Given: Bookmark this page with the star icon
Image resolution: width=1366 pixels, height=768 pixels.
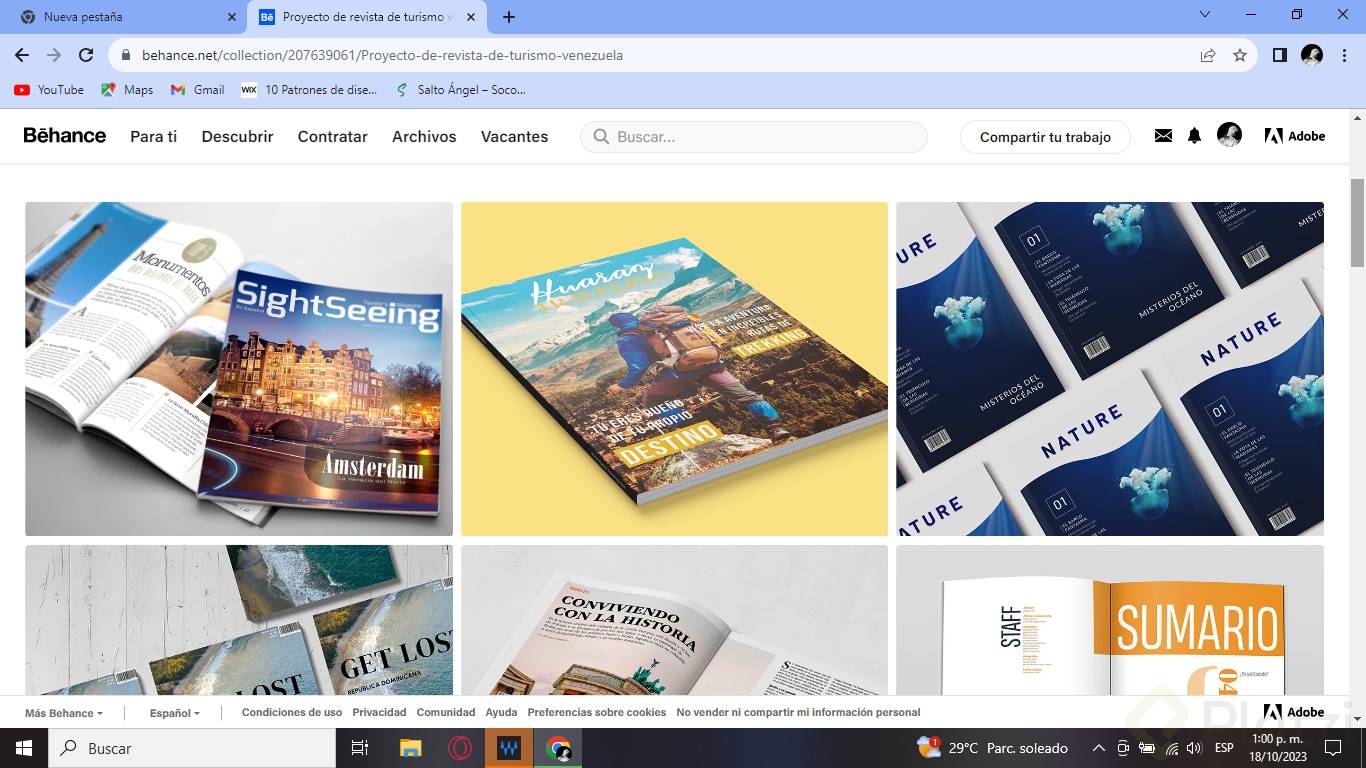Looking at the screenshot, I should pyautogui.click(x=1240, y=55).
